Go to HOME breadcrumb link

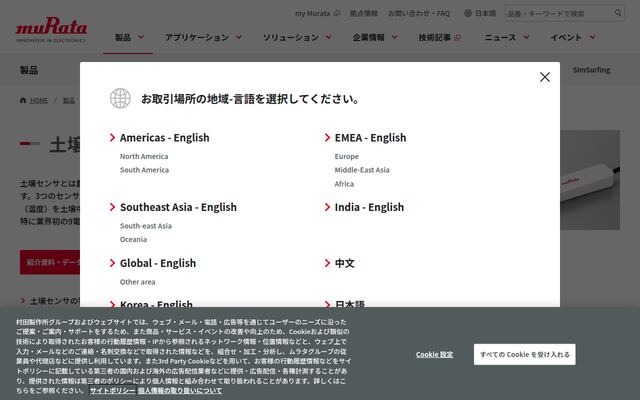38,100
